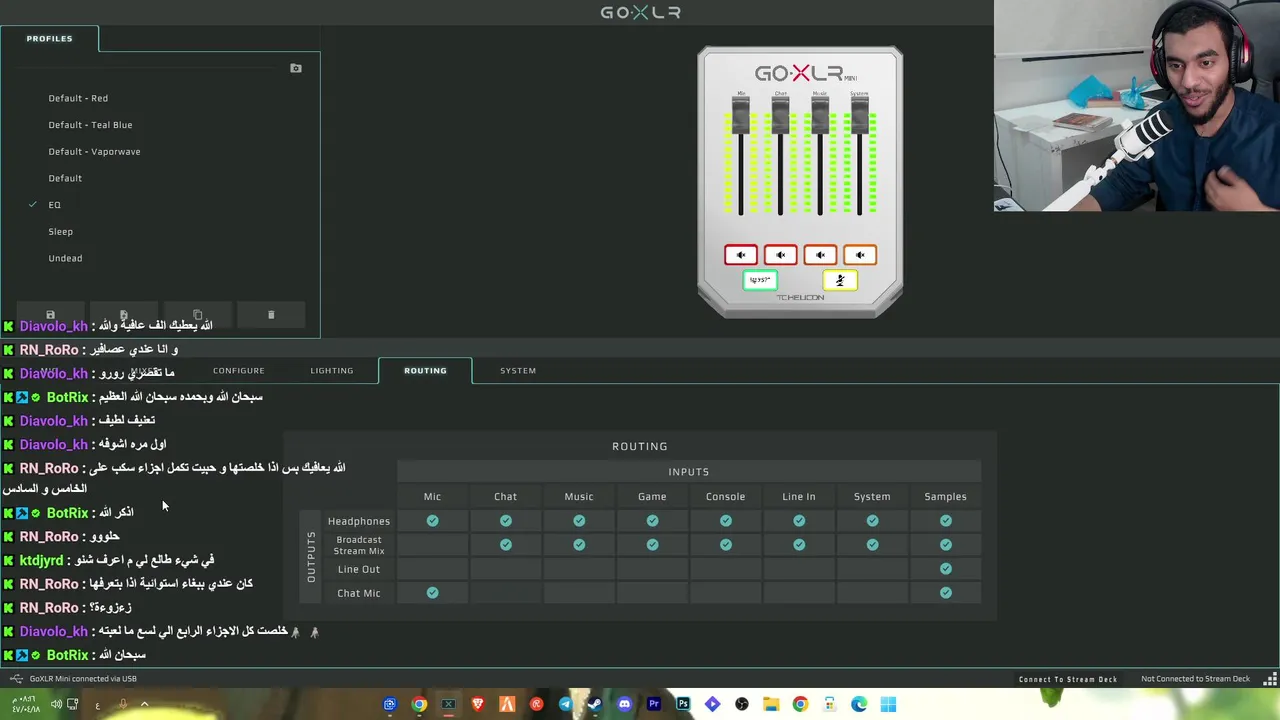Toggle Mic to Headphones routing
The image size is (1280, 720).
432,521
